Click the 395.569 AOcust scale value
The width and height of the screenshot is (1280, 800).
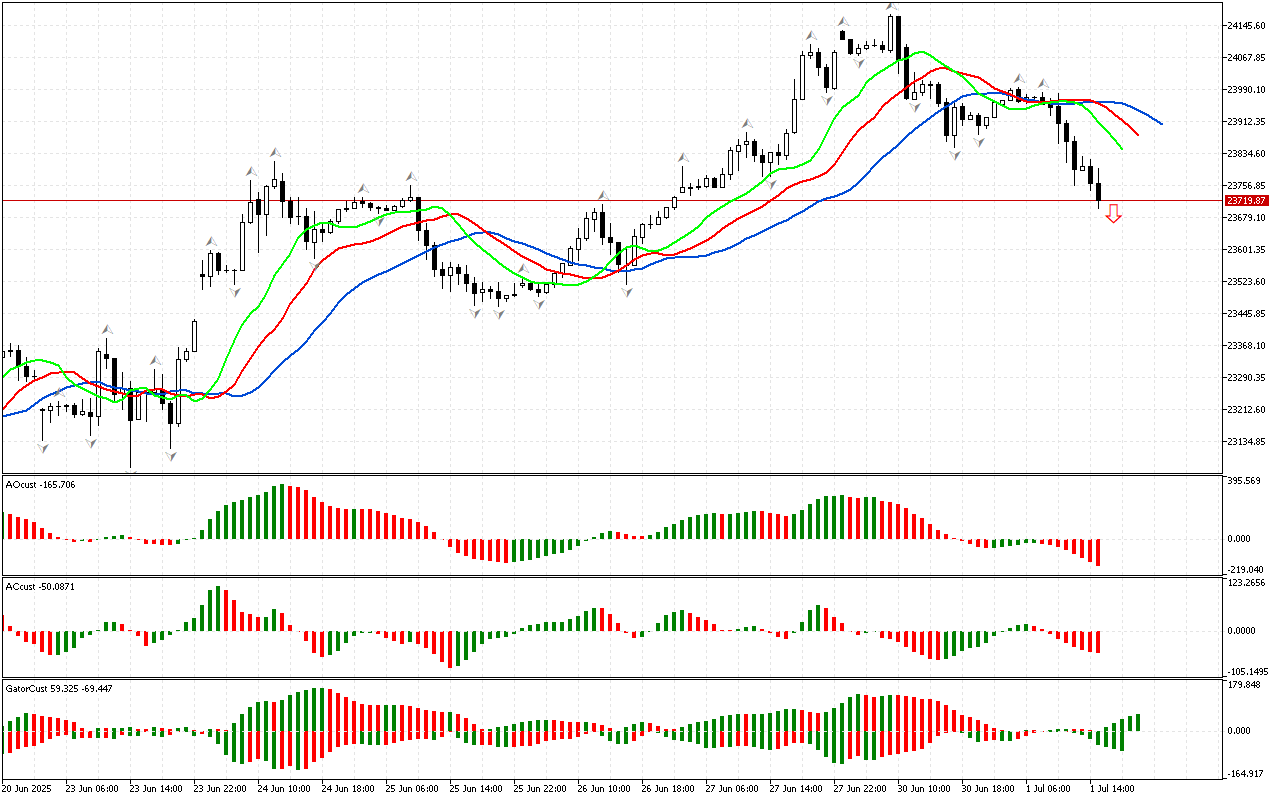1247,481
